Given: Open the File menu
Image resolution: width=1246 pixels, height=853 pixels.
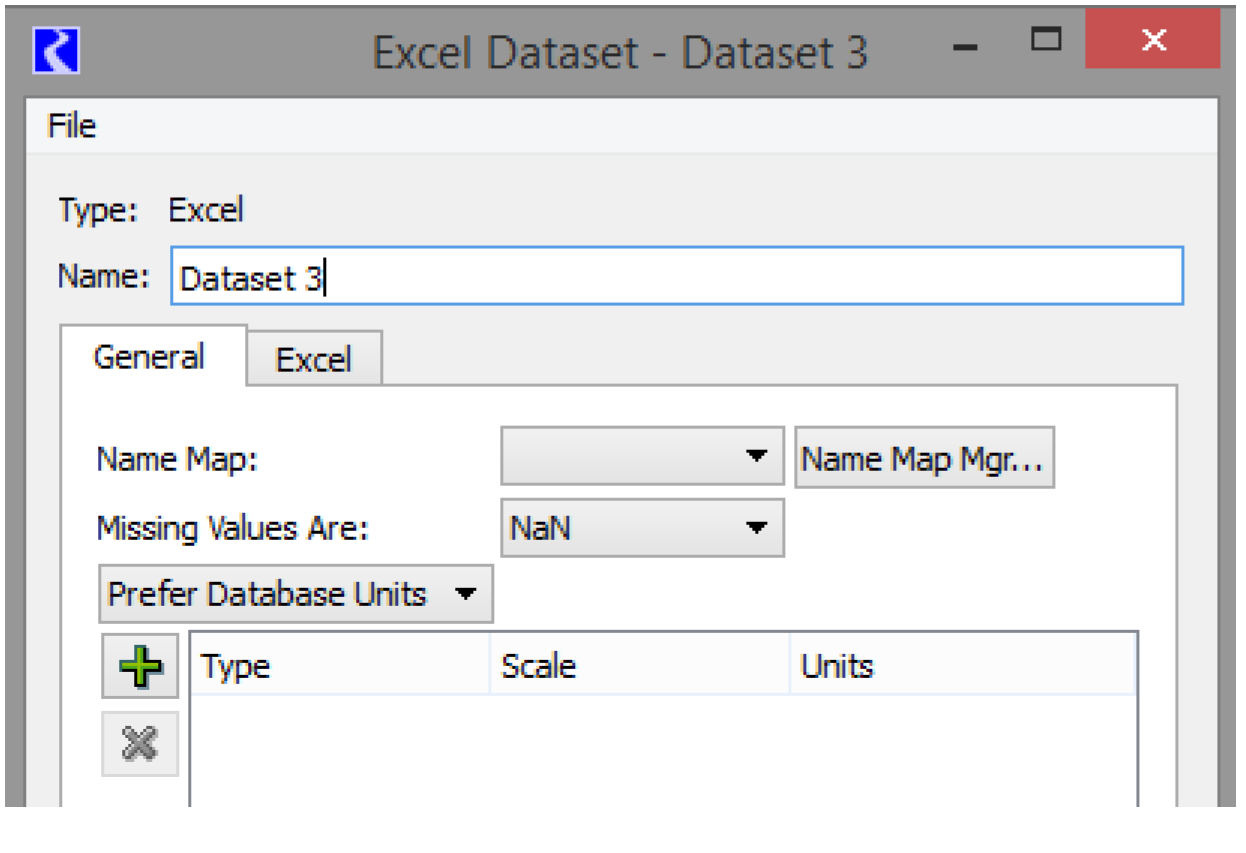Looking at the screenshot, I should coord(72,126).
